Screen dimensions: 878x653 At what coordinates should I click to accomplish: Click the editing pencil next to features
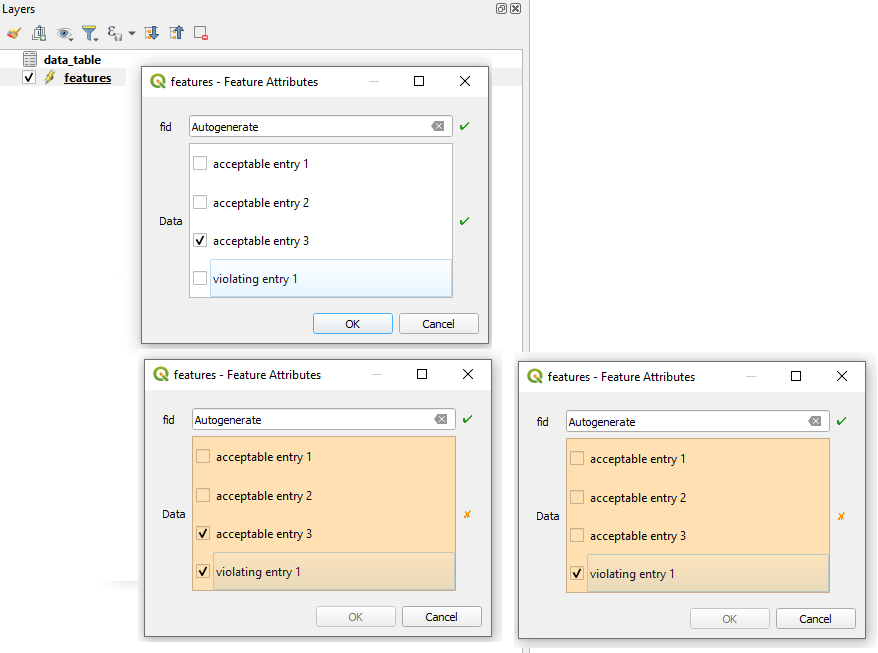click(48, 77)
